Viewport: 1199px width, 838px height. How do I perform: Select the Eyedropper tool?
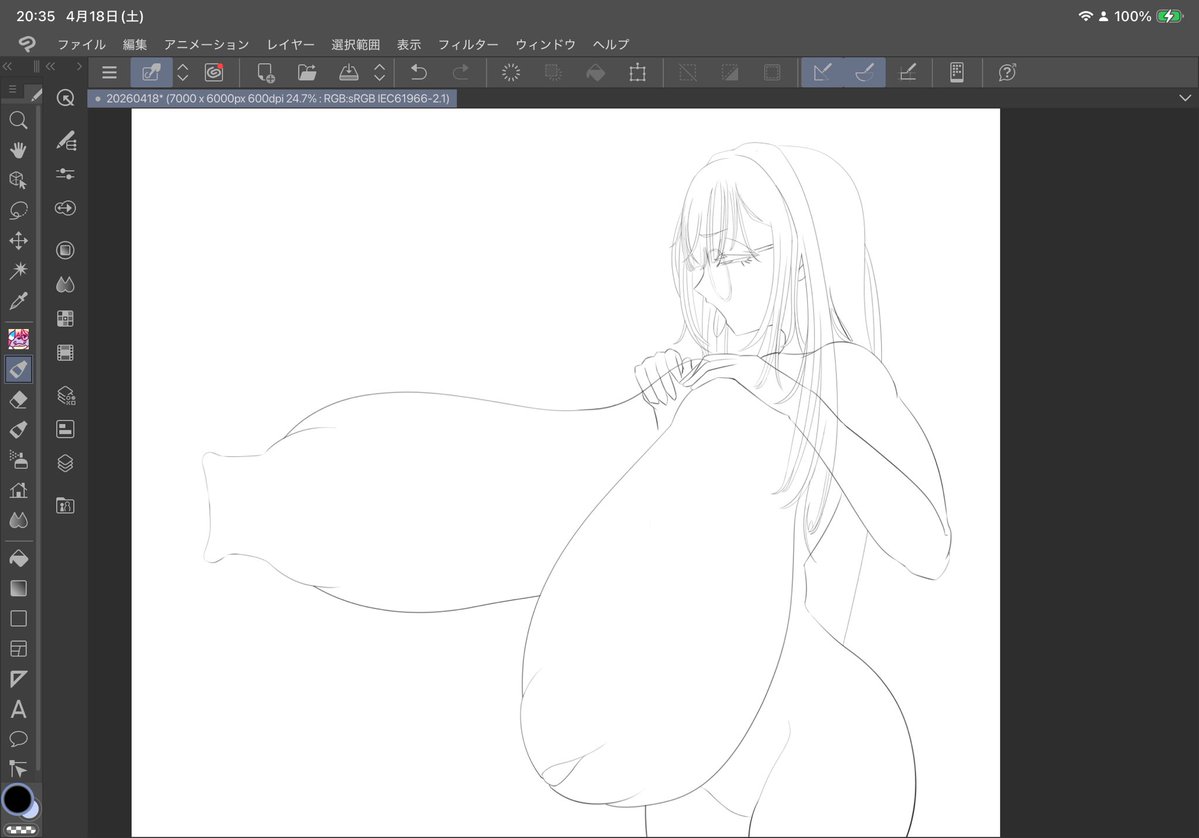click(x=19, y=301)
